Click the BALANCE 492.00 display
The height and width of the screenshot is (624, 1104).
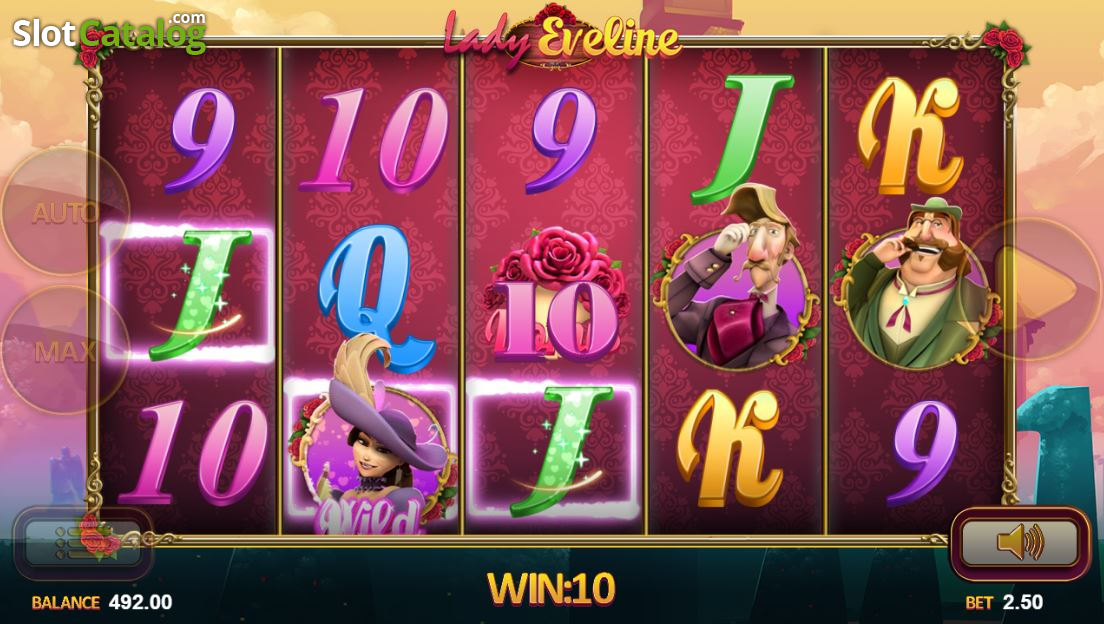pyautogui.click(x=101, y=602)
